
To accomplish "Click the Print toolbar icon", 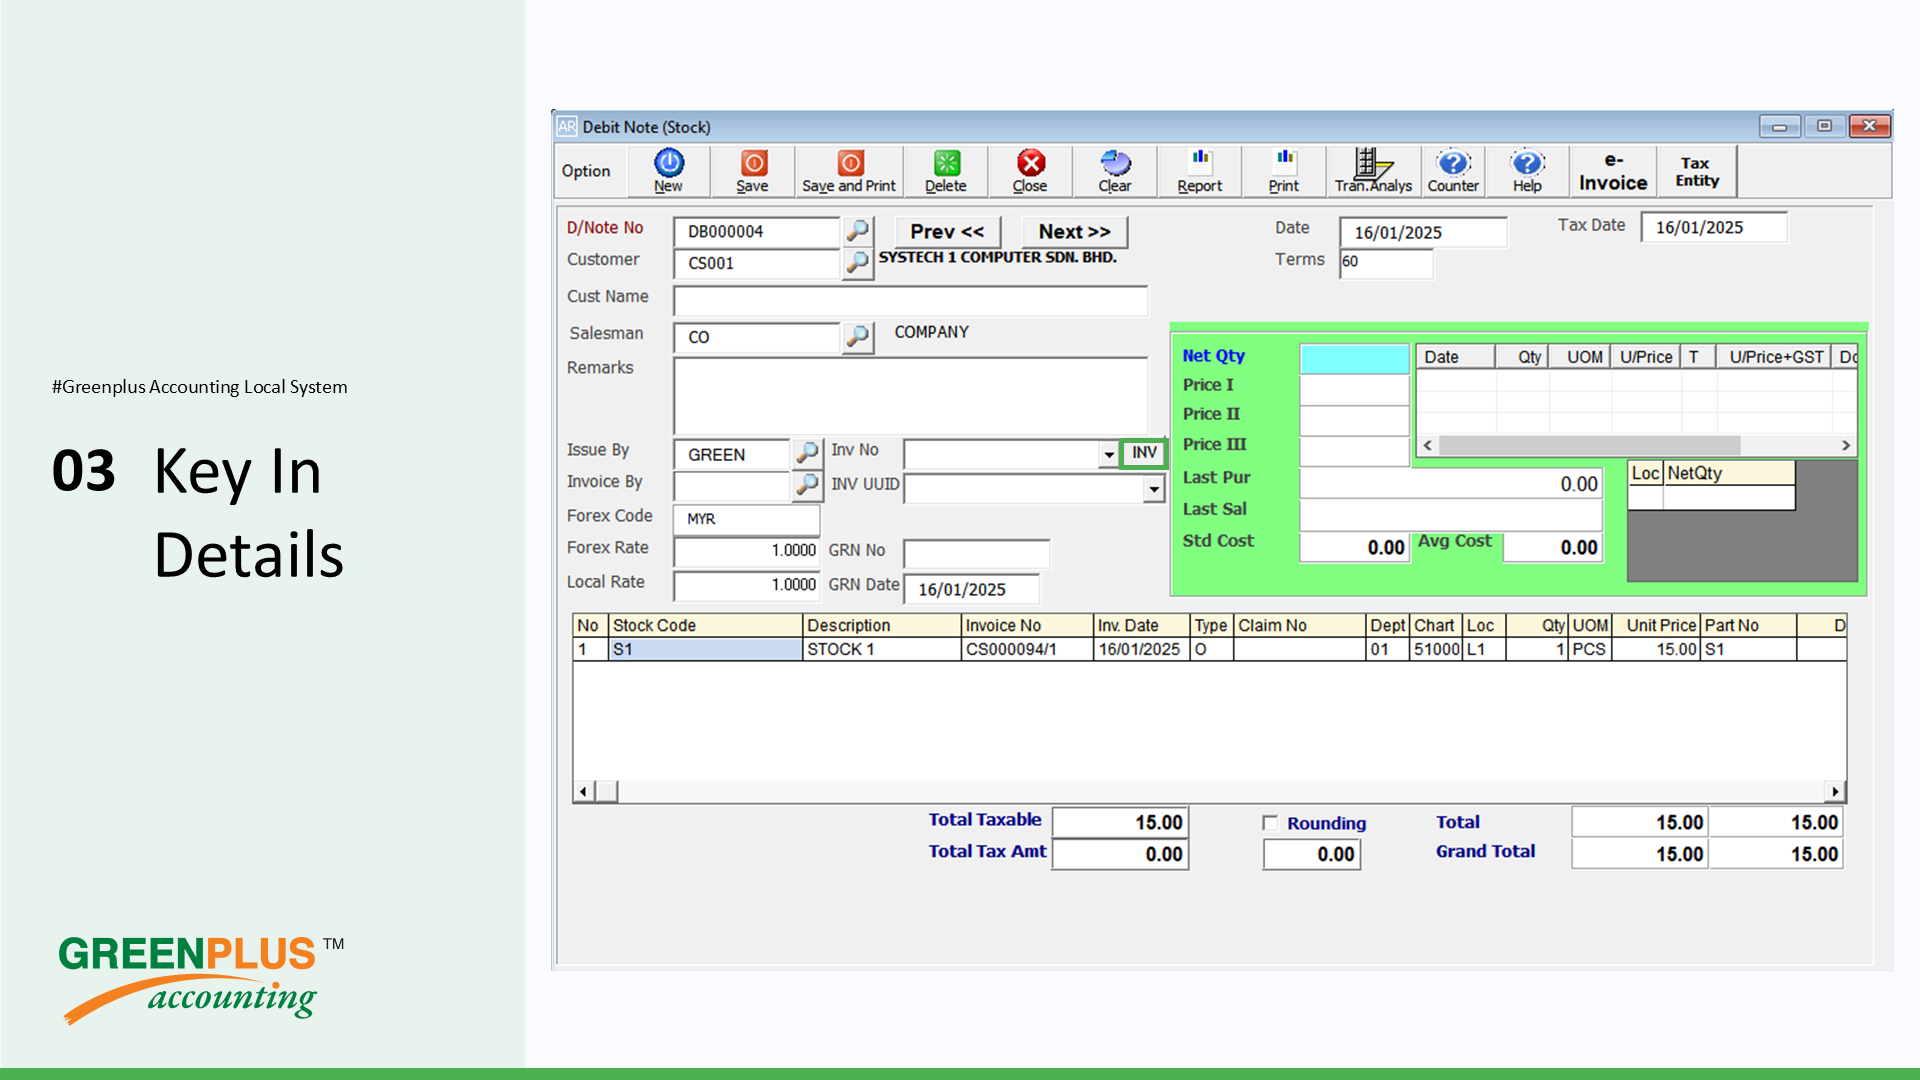I will tap(1284, 170).
